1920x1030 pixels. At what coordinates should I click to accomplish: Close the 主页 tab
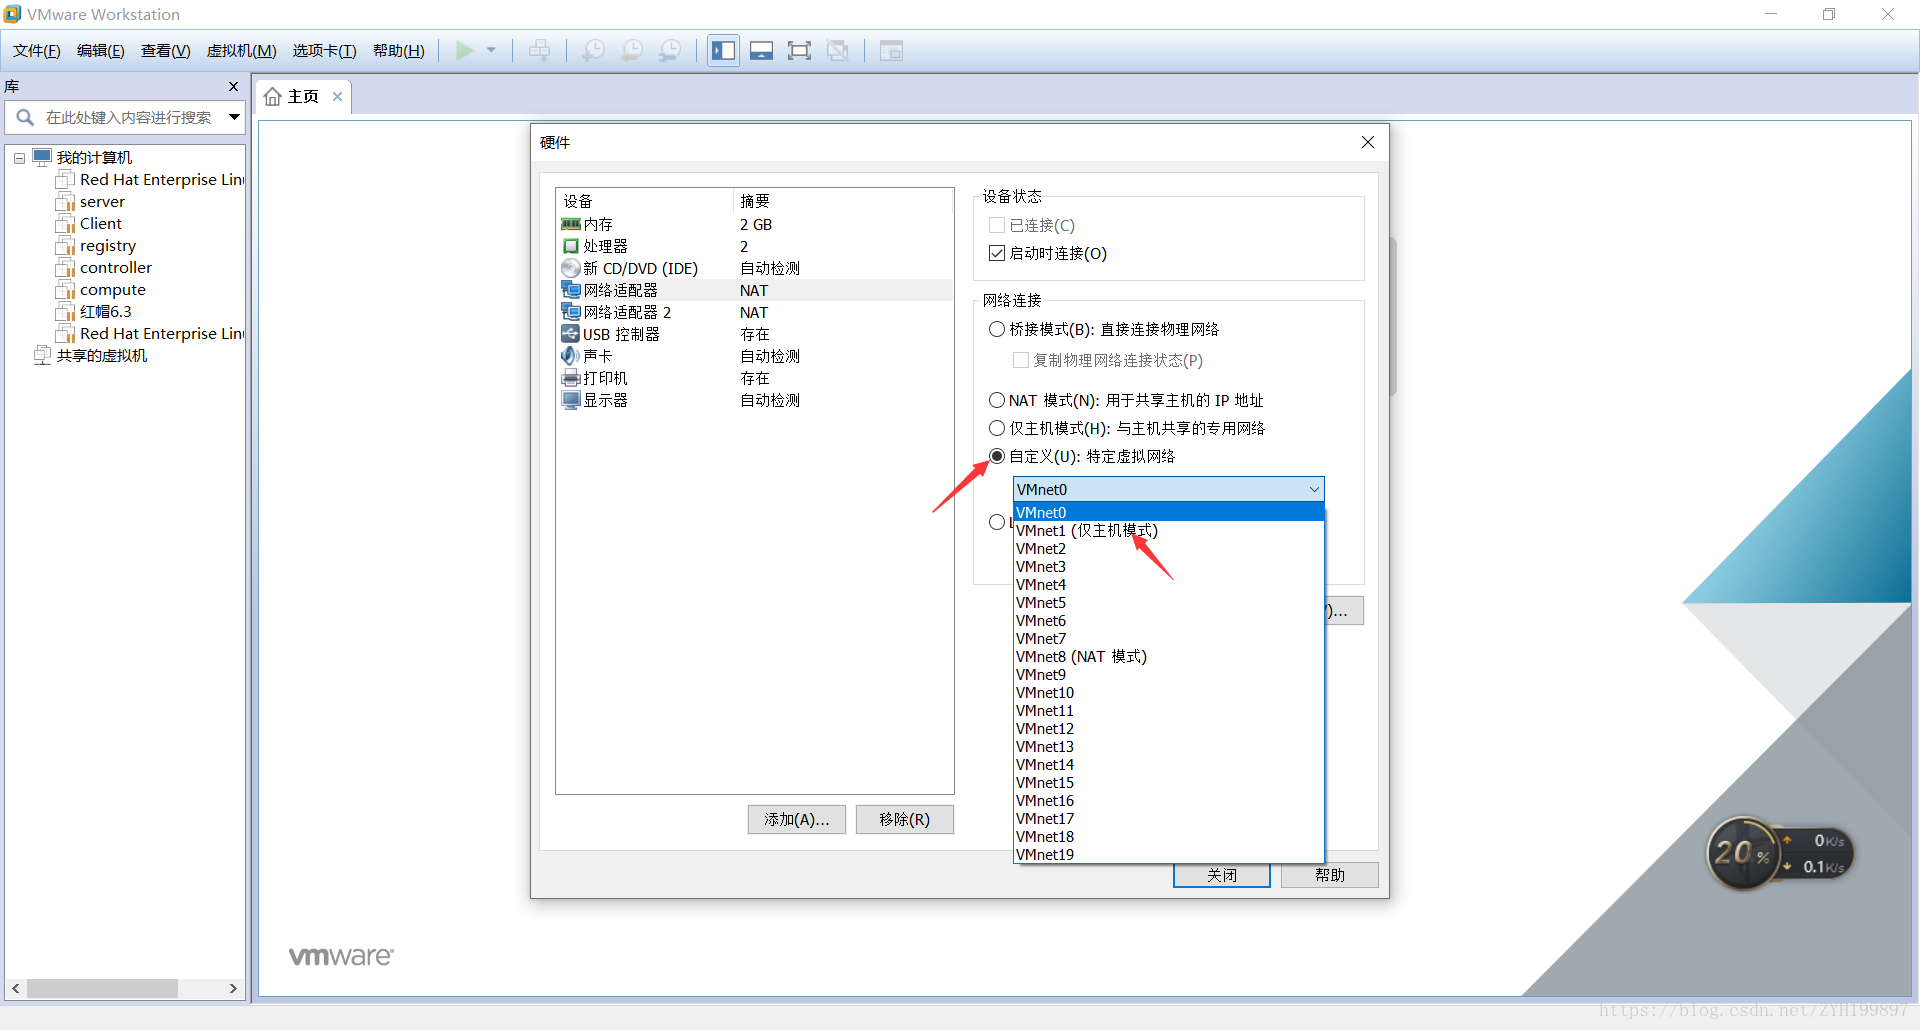click(x=338, y=96)
